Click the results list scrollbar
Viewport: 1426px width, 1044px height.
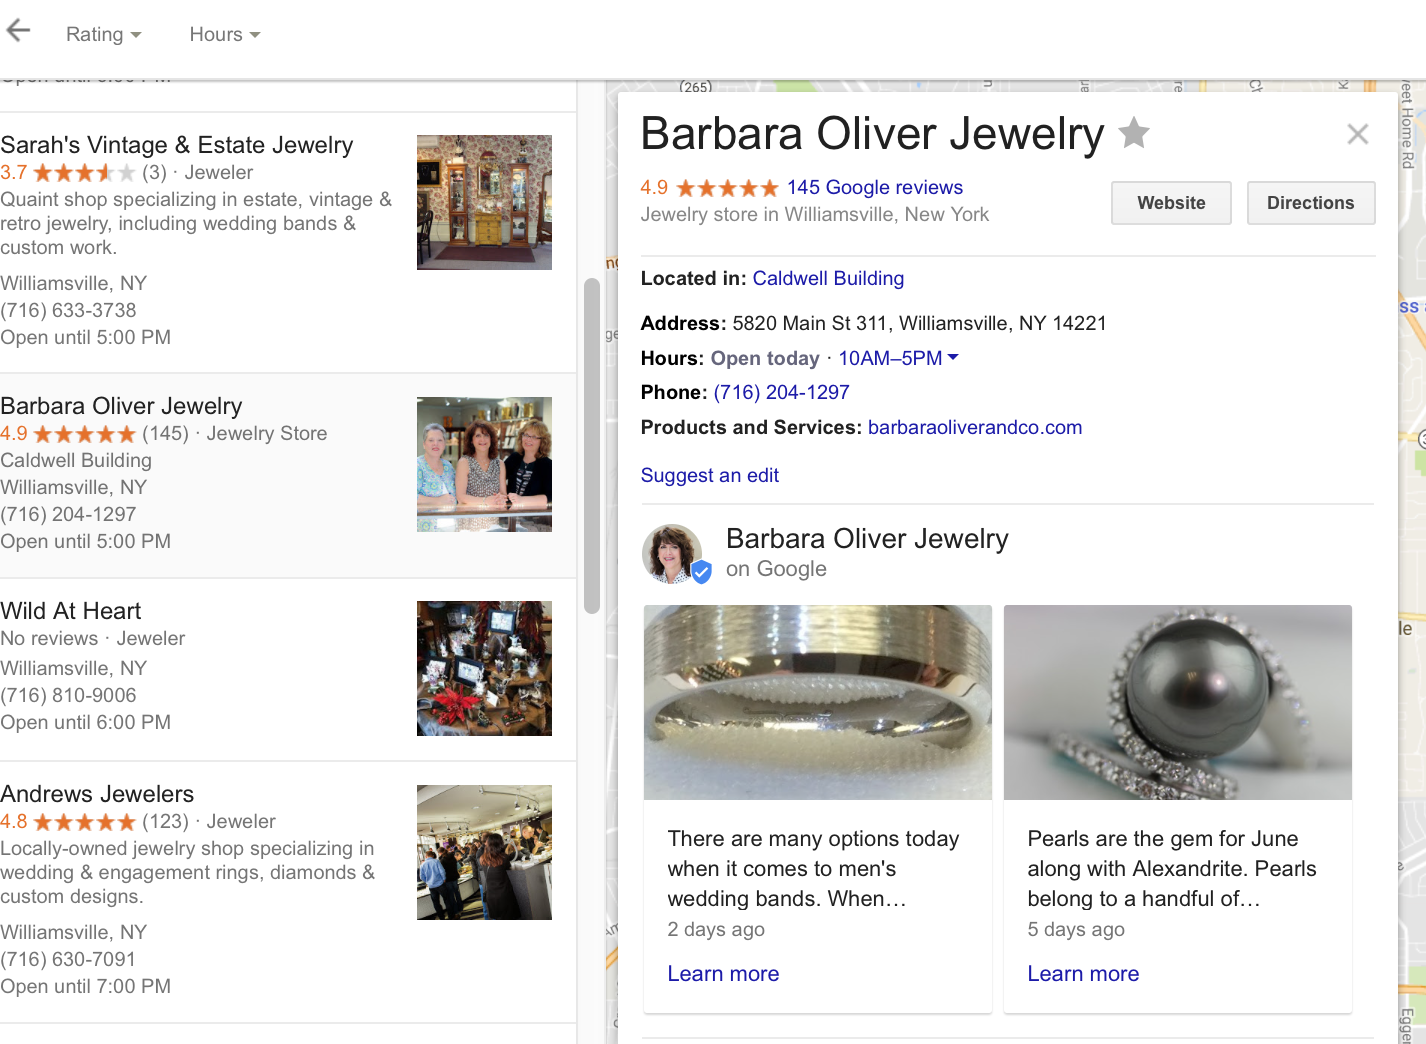(x=591, y=446)
